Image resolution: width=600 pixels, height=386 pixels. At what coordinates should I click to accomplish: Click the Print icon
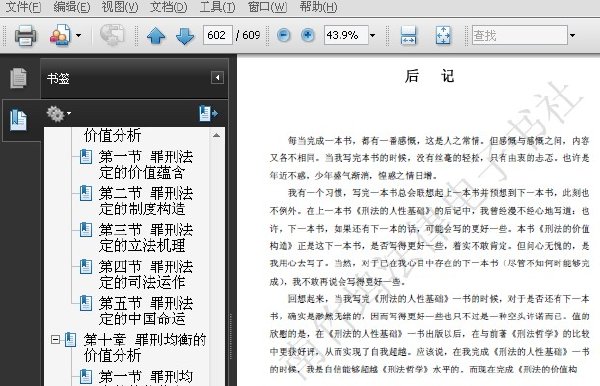26,36
